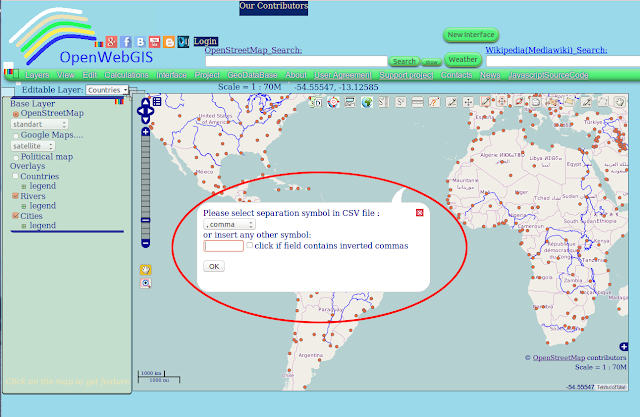The height and width of the screenshot is (417, 640).
Task: Open the YouTube social icon
Action: (x=154, y=42)
